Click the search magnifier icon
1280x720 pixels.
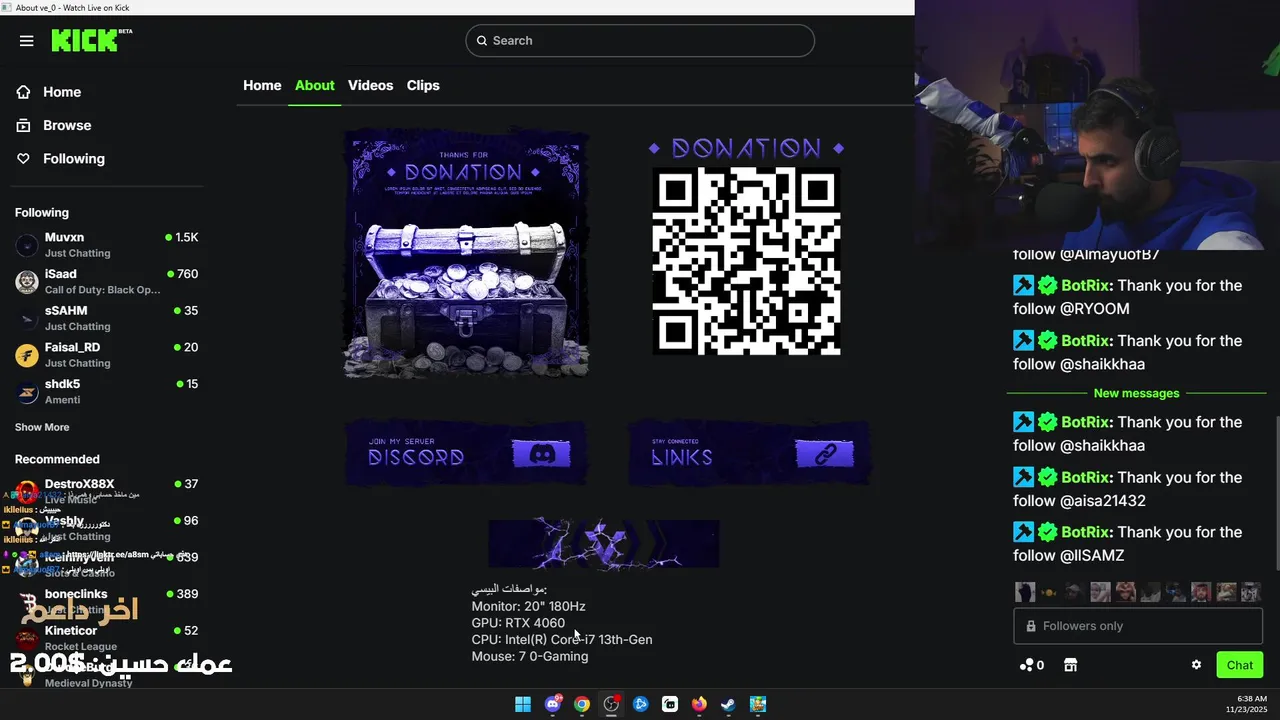pyautogui.click(x=482, y=41)
